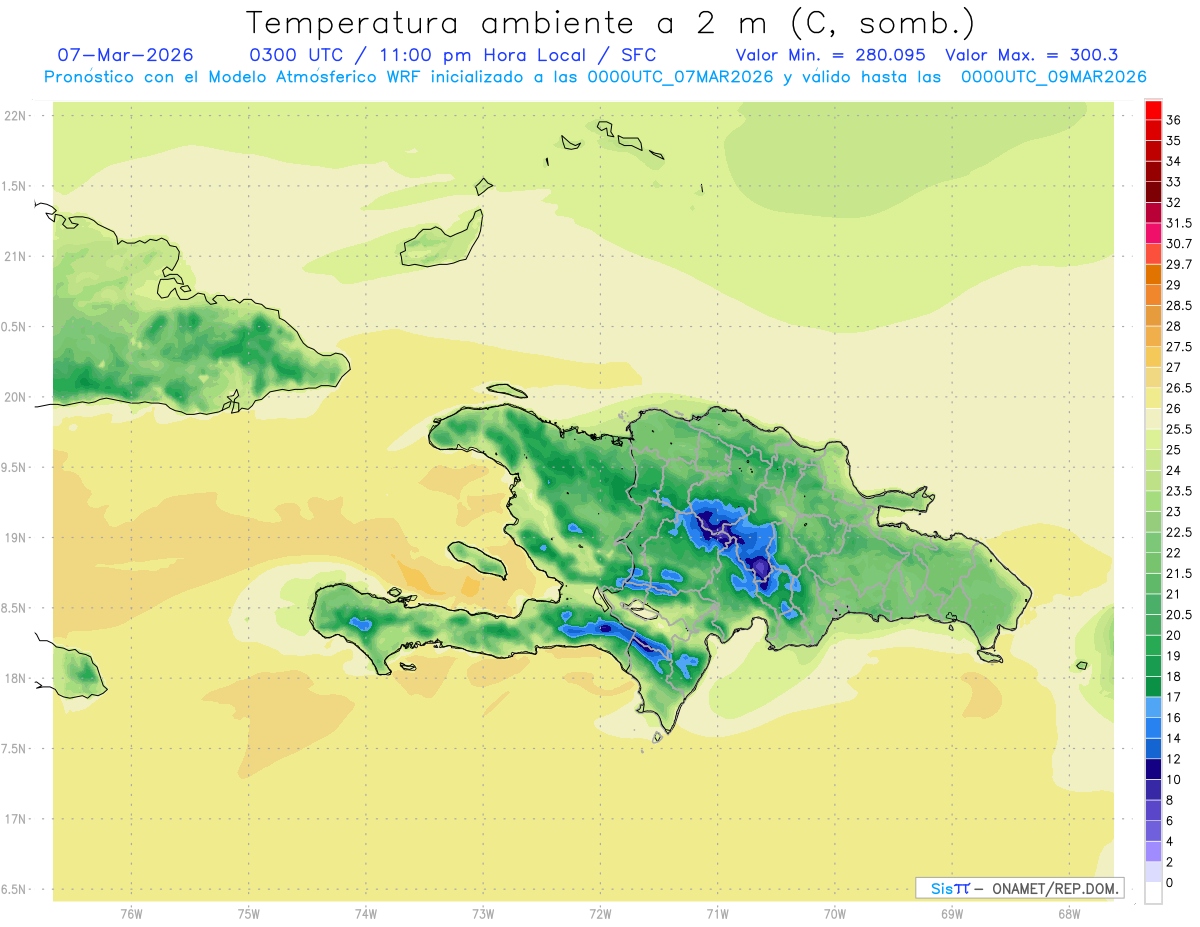Click the legend value "29.7"
1200x927 pixels.
1179,264
